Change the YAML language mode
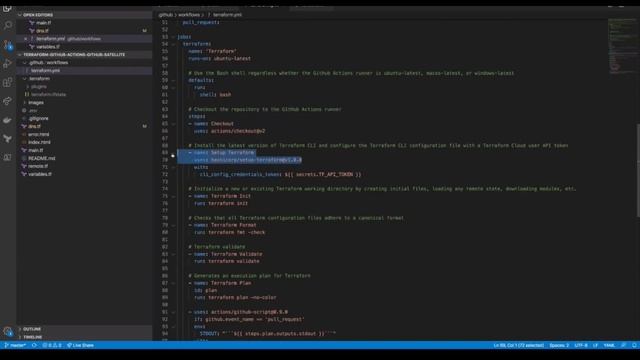Screen dimensions: 640x360 pyautogui.click(x=609, y=345)
